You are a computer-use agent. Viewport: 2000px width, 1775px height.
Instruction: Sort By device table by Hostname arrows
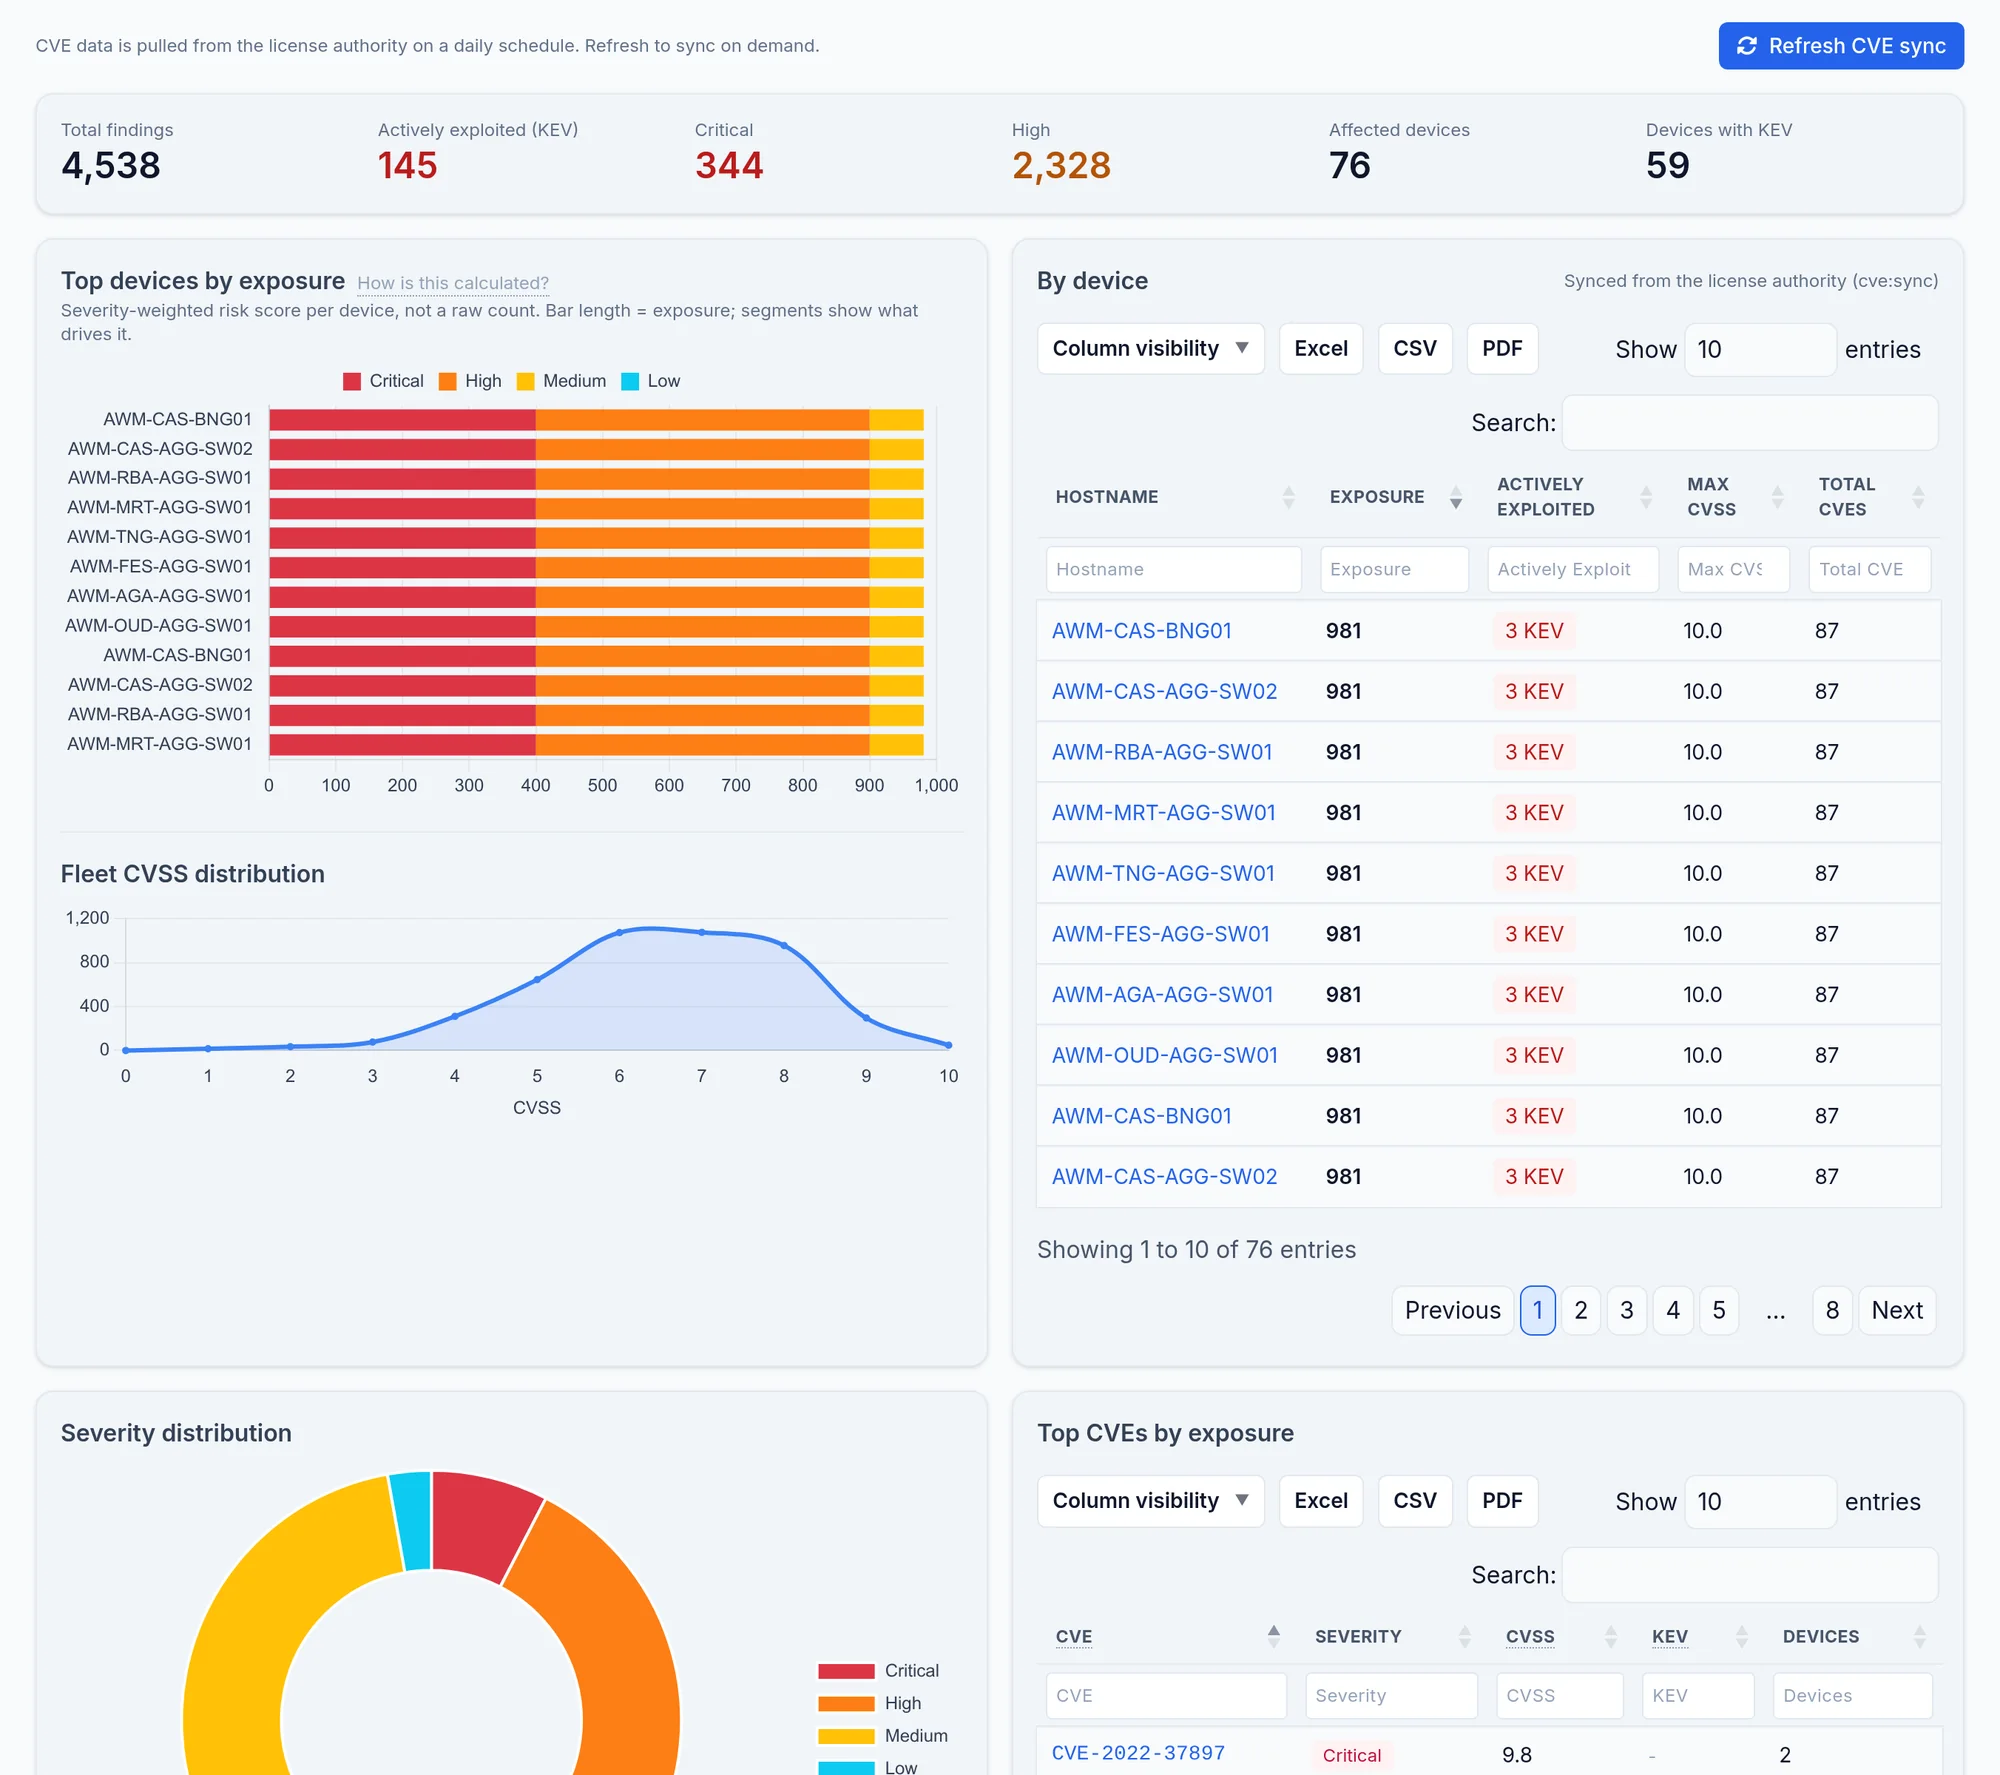[x=1288, y=497]
